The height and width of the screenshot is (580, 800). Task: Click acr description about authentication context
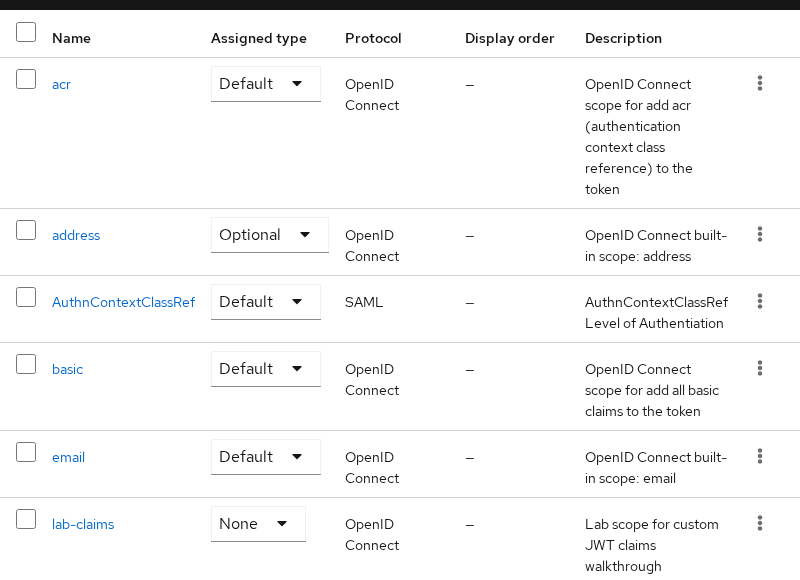click(x=639, y=137)
